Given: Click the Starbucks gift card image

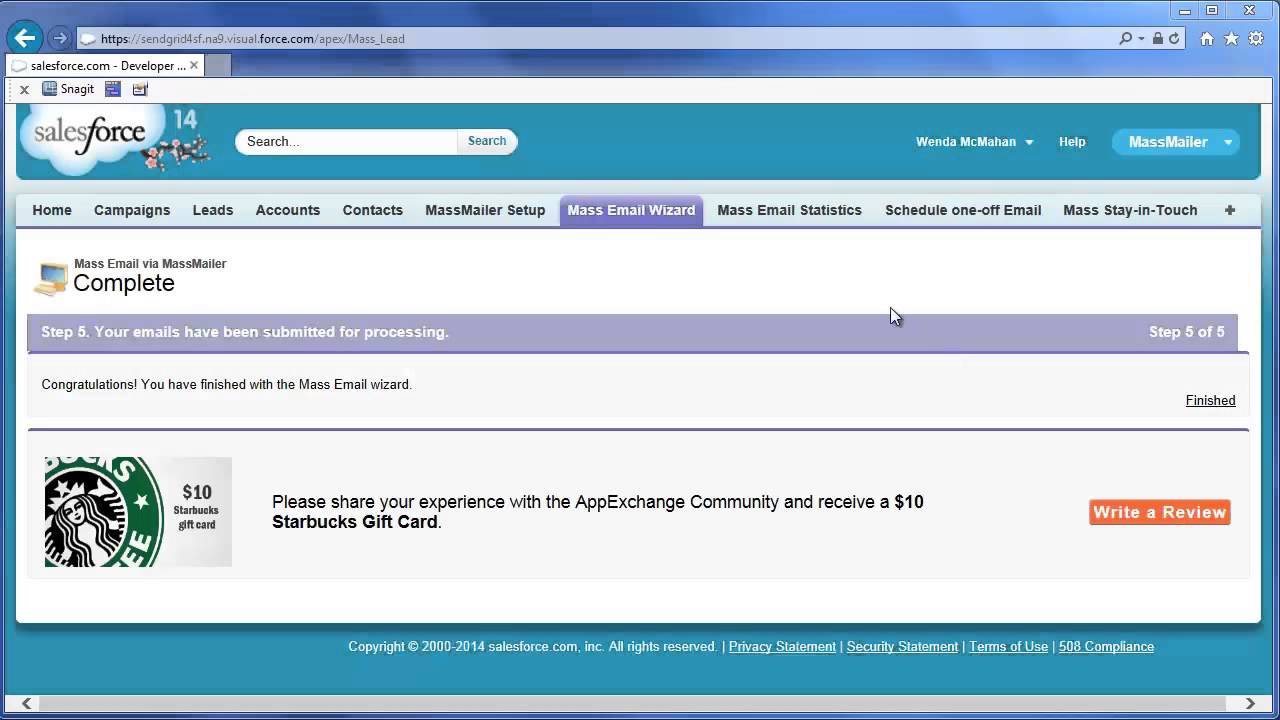Looking at the screenshot, I should coord(138,512).
